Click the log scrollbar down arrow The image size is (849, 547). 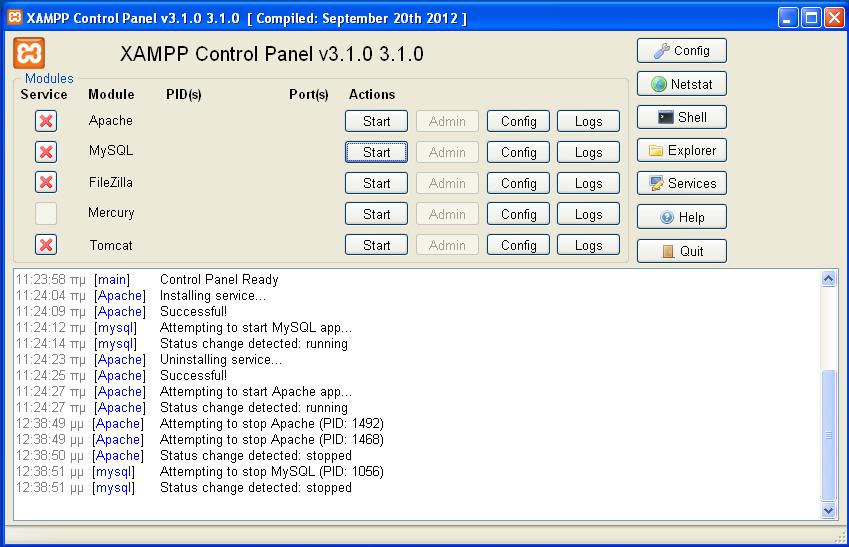click(828, 510)
